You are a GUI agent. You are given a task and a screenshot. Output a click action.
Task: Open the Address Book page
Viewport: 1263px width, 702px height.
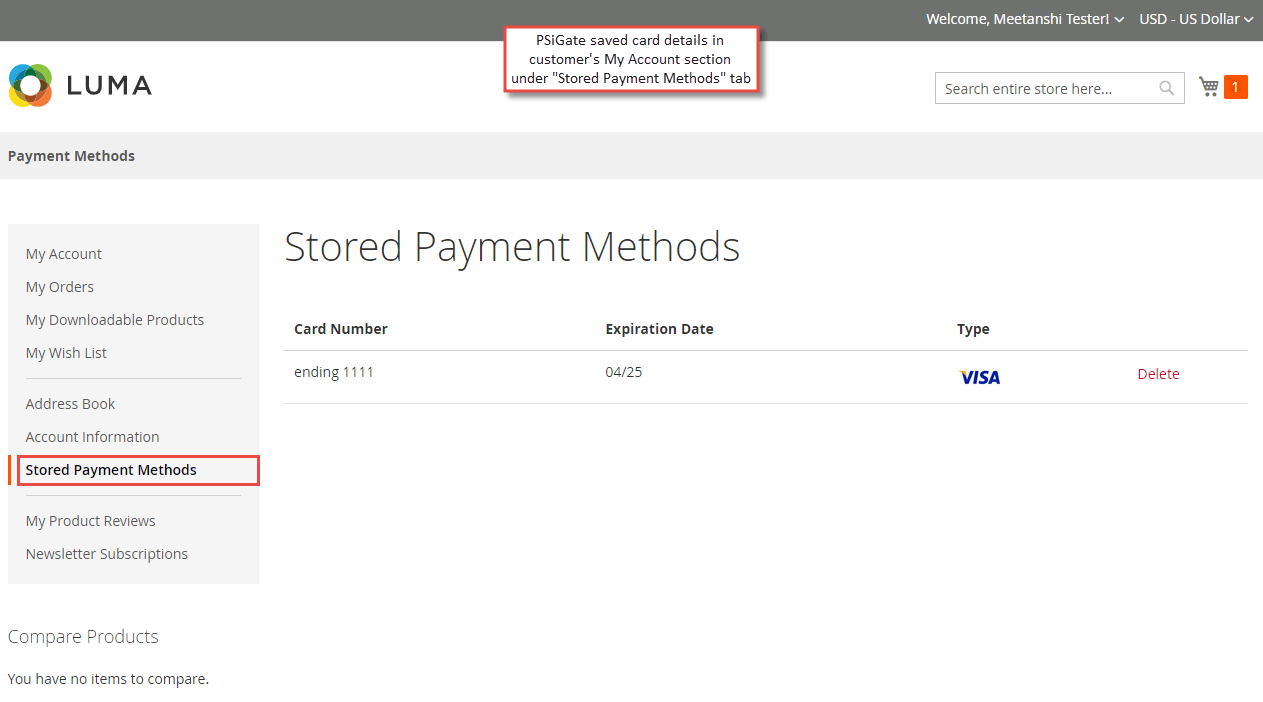[x=70, y=403]
